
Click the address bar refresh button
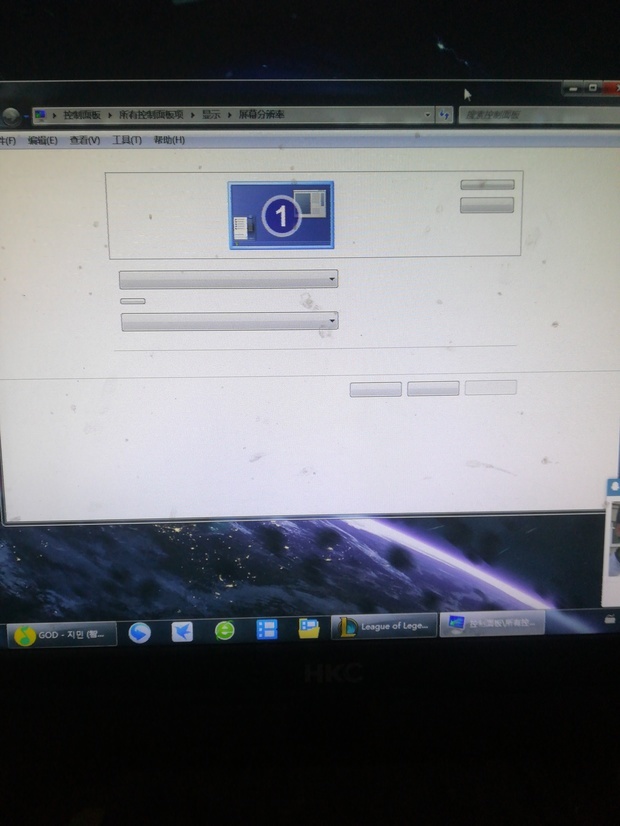pyautogui.click(x=444, y=114)
